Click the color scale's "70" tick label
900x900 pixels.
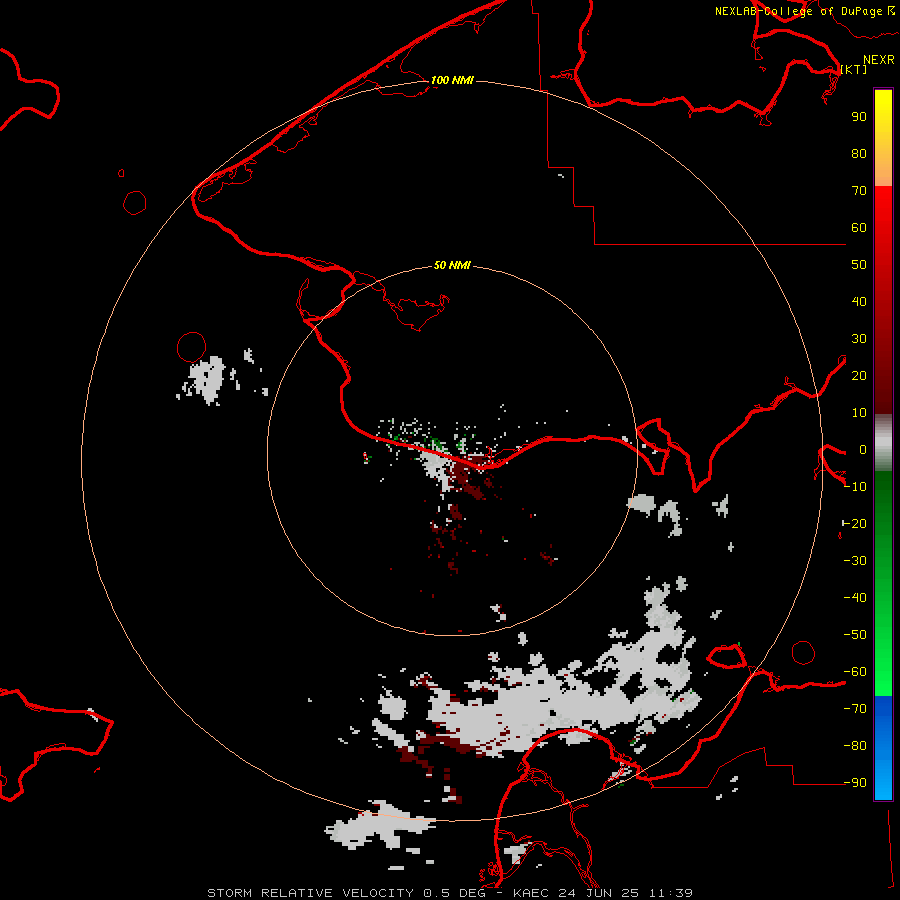tap(859, 191)
